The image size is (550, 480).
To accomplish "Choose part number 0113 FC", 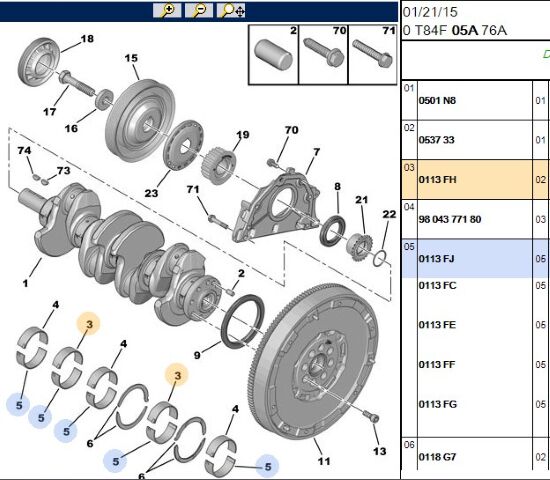I will (x=437, y=286).
